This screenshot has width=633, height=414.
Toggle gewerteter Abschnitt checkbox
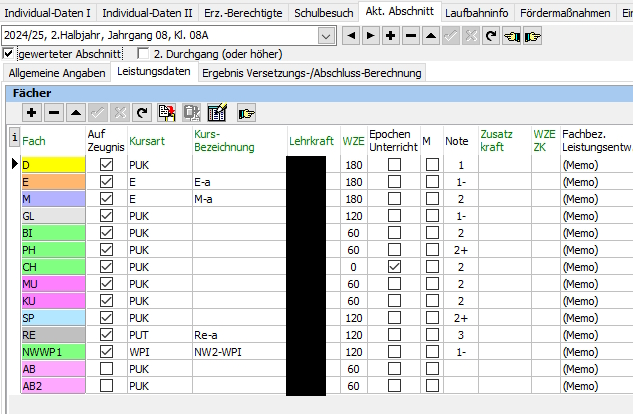(x=8, y=53)
